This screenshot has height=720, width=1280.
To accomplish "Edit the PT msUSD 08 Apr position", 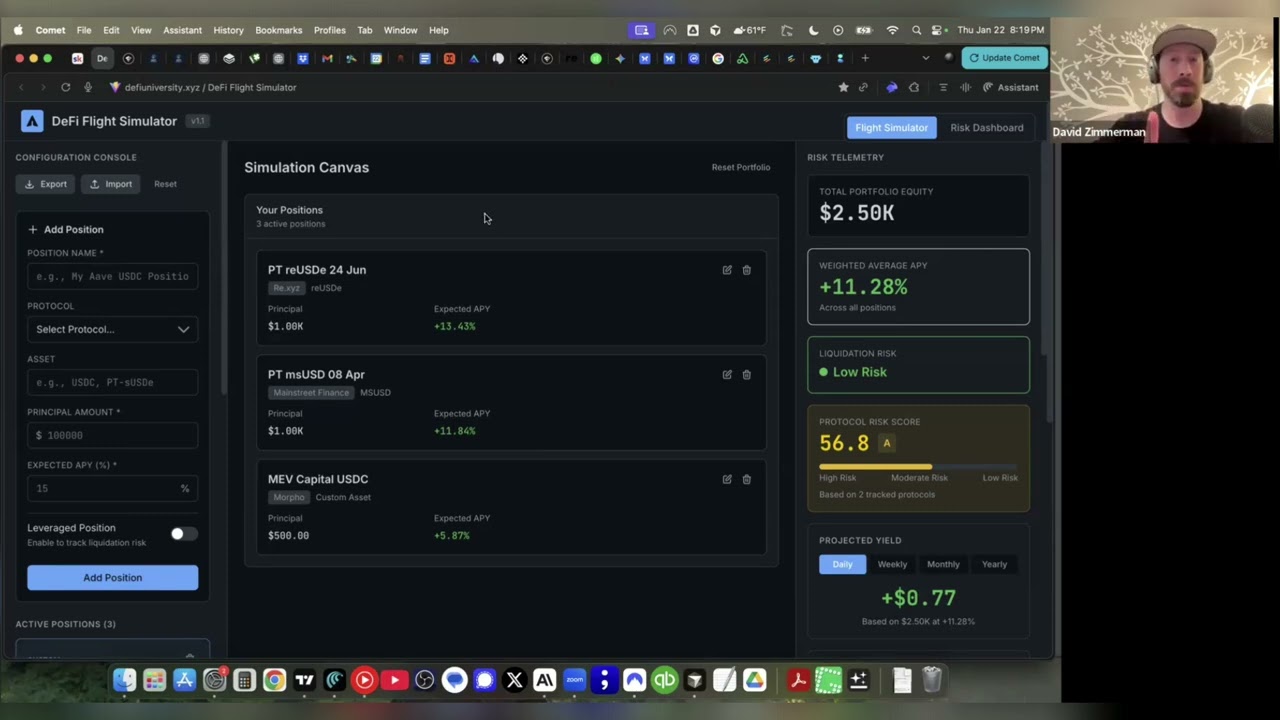I will pos(727,374).
